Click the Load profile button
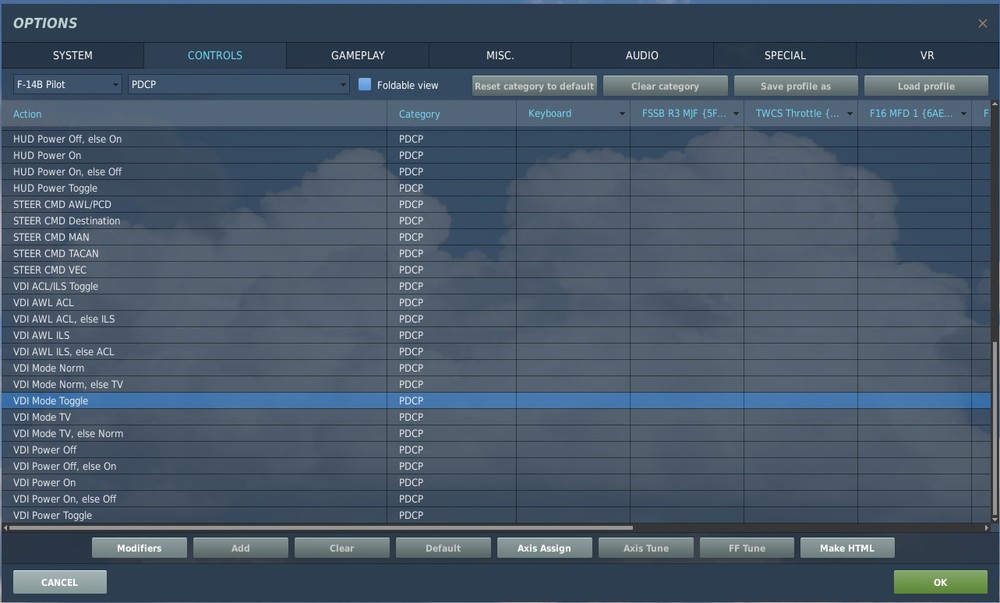This screenshot has height=603, width=1000. (926, 86)
